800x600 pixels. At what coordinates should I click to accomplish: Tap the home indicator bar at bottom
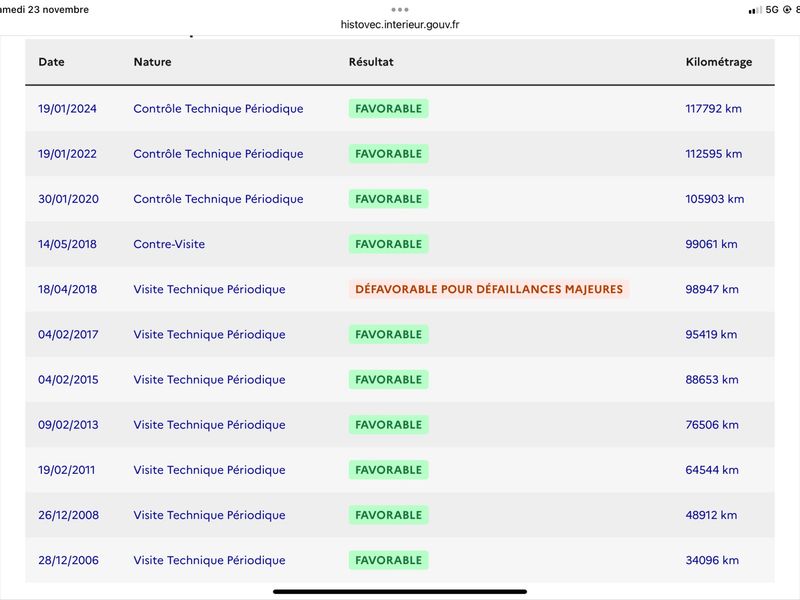click(x=399, y=592)
